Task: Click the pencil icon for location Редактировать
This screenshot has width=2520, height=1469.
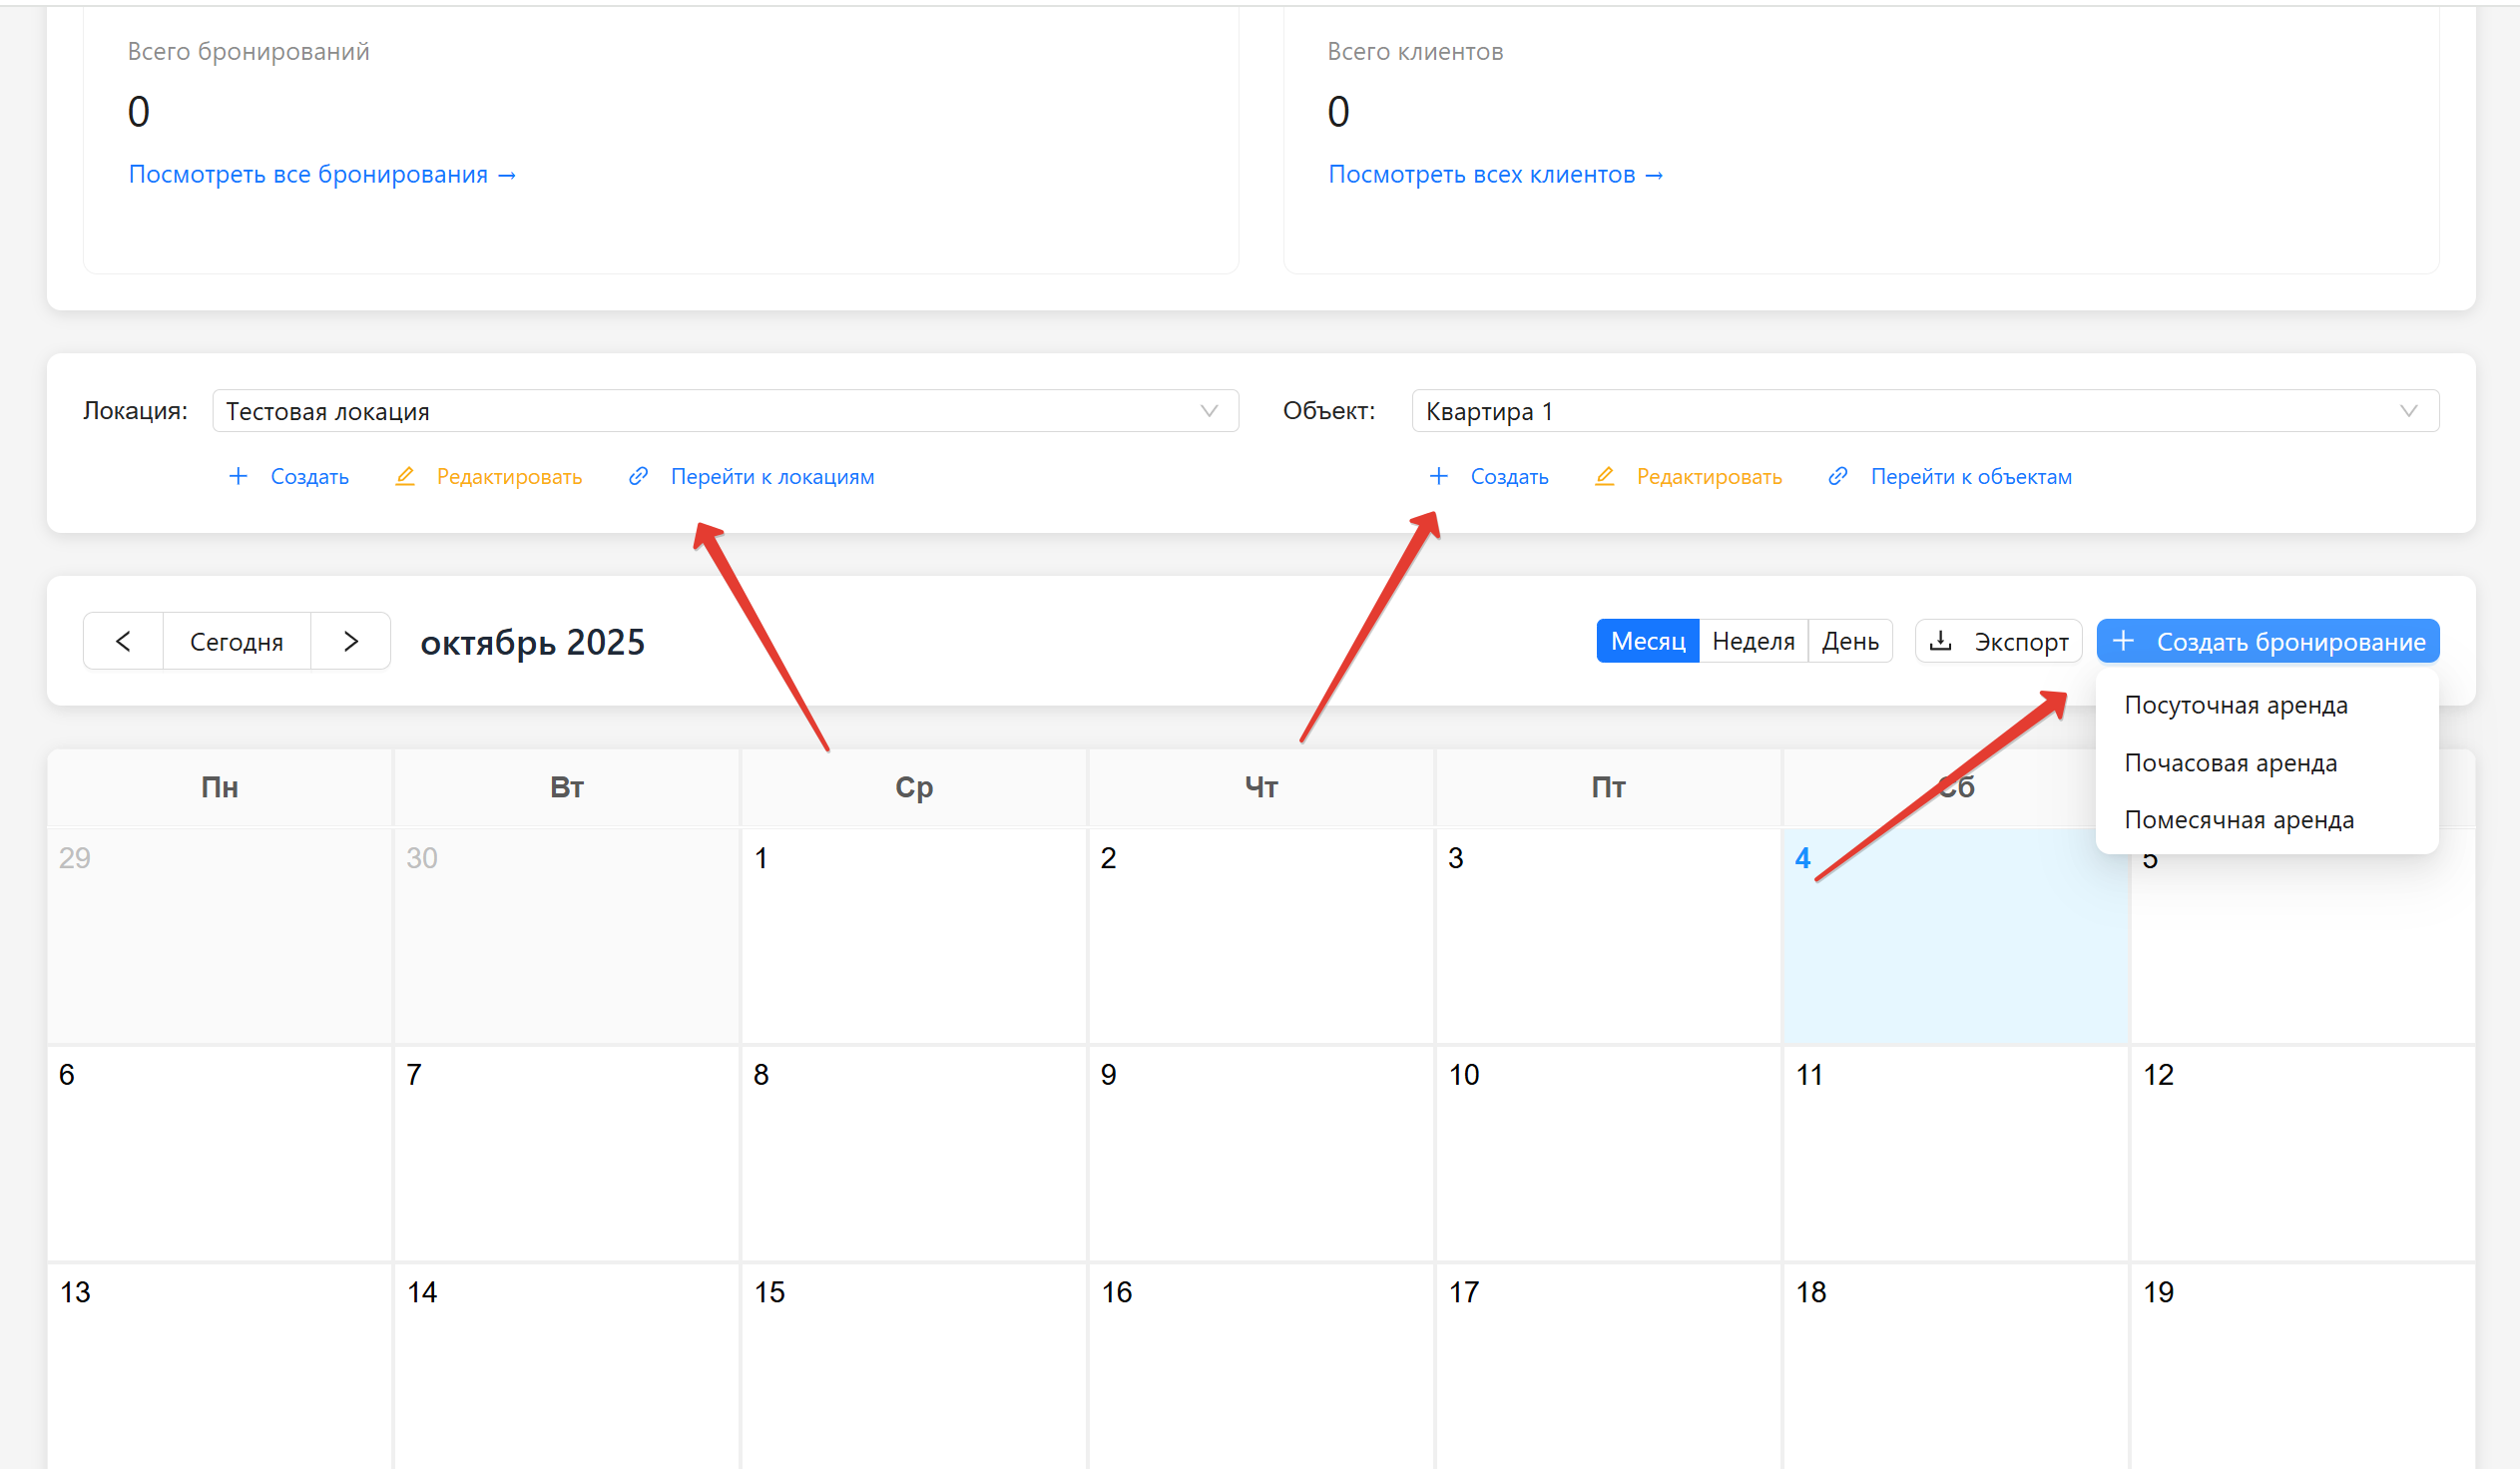Action: [405, 476]
